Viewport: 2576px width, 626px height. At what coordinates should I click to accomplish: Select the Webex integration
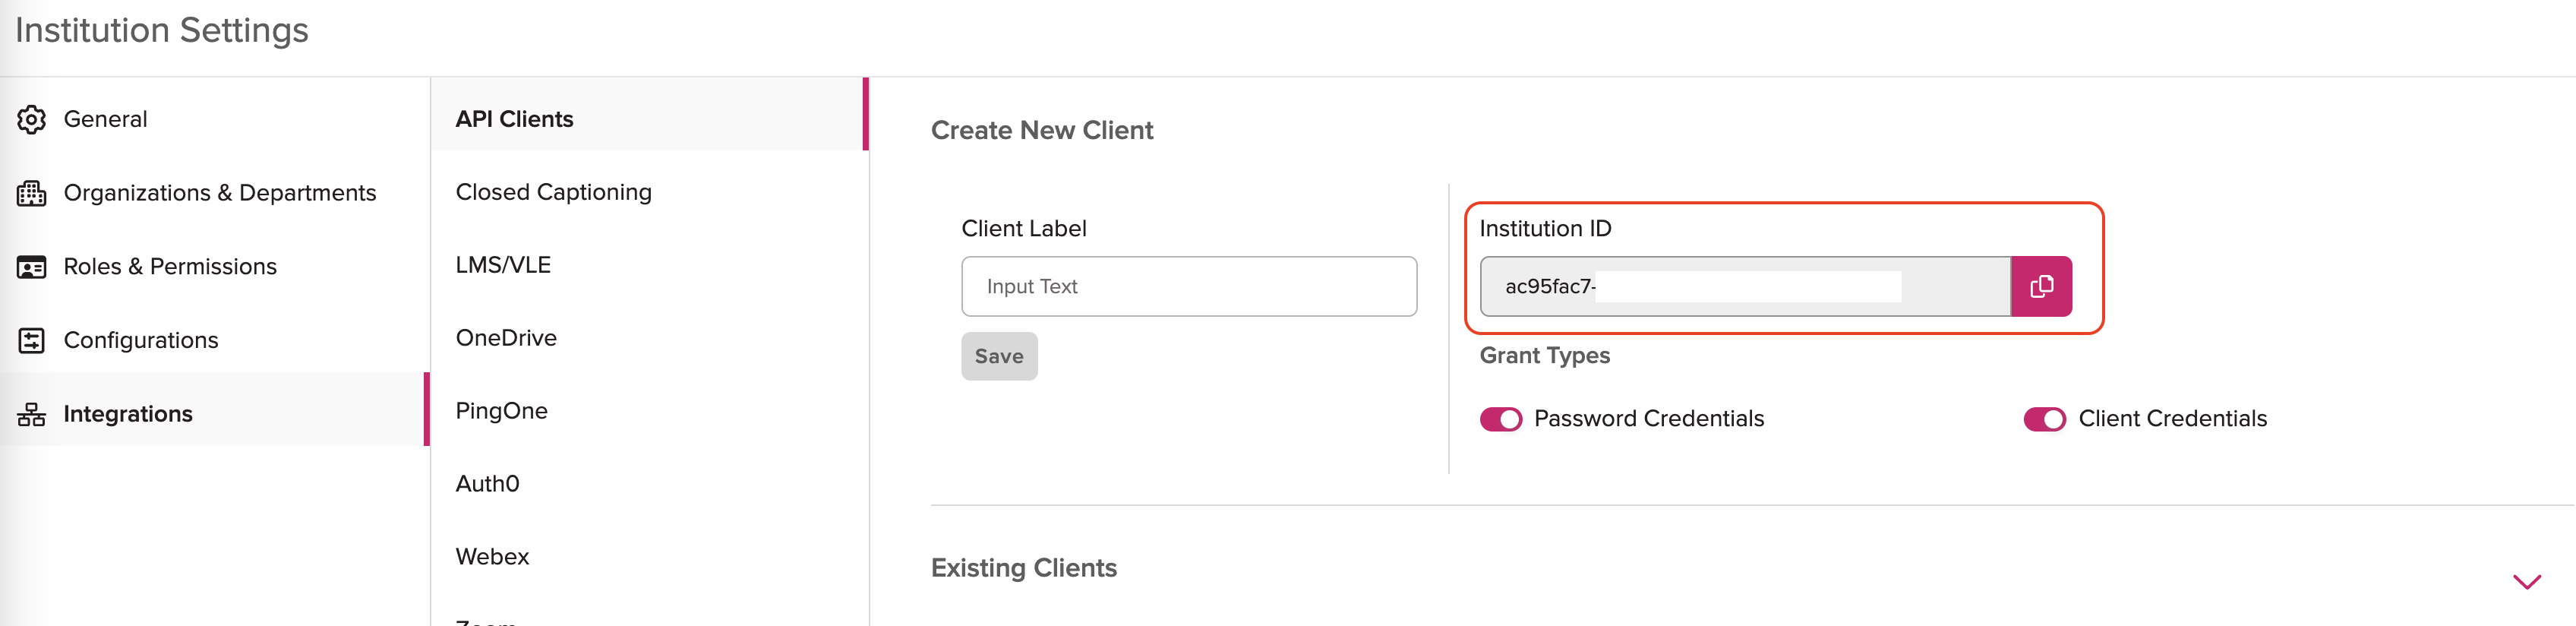(x=492, y=557)
